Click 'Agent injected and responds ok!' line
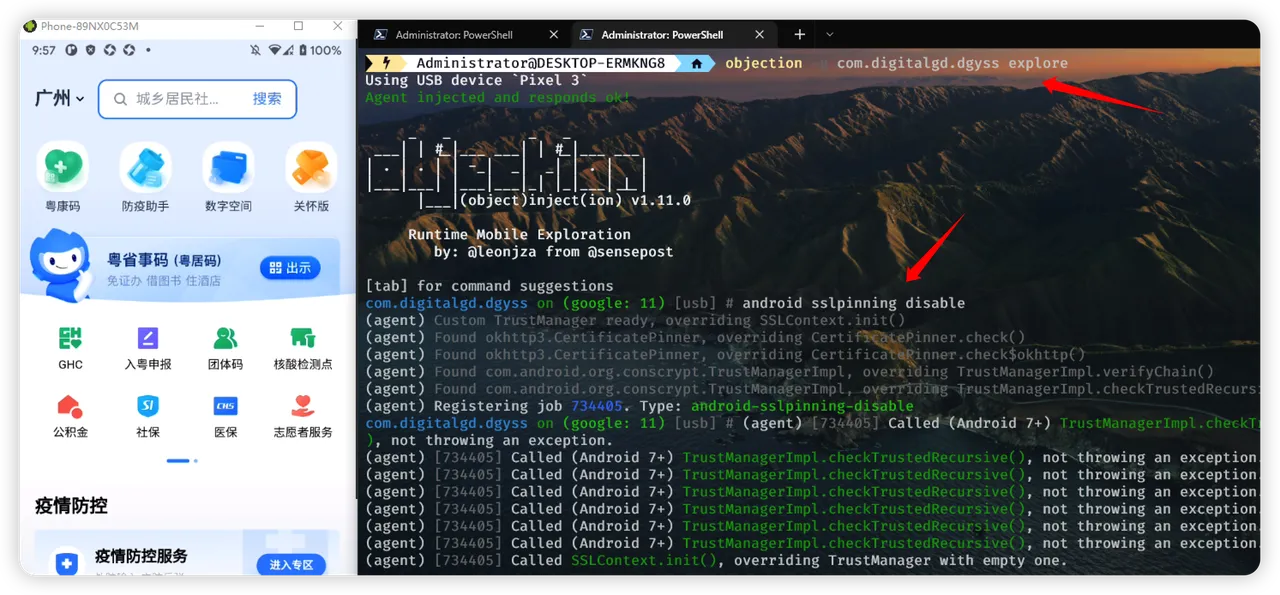The height and width of the screenshot is (595, 1280). click(x=498, y=97)
